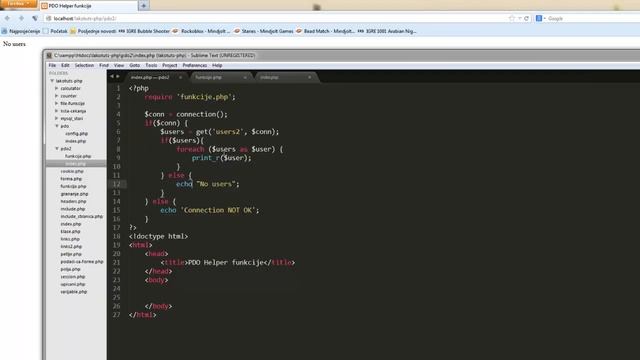The image size is (640, 360).
Task: Expand the file-funkcije folder
Action: pyautogui.click(x=57, y=103)
